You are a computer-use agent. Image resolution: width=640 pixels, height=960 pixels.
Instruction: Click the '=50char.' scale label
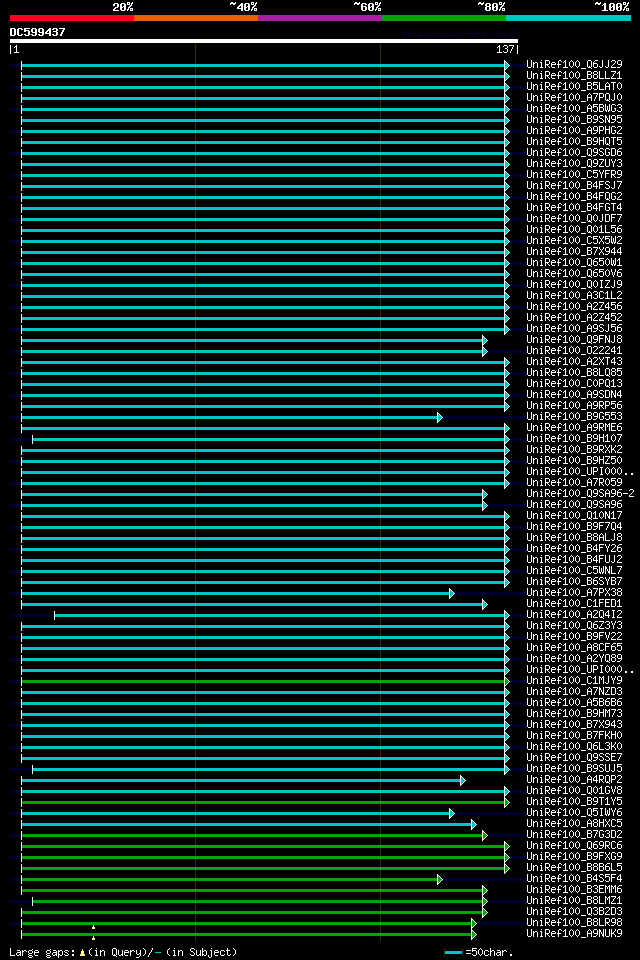[489, 953]
